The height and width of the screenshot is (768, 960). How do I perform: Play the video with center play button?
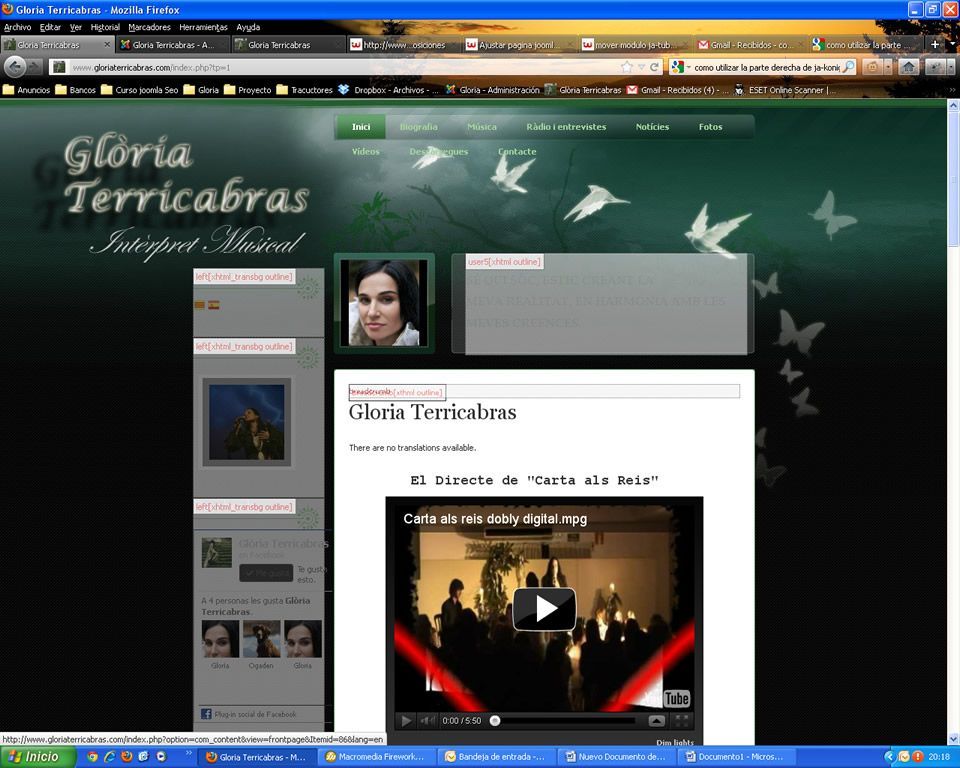pos(544,609)
